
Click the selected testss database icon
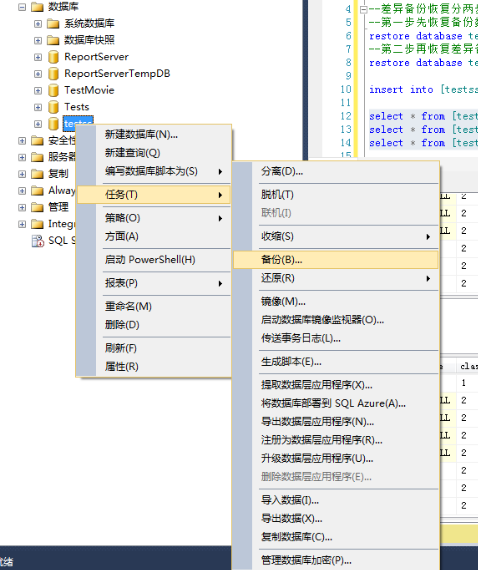[53, 124]
